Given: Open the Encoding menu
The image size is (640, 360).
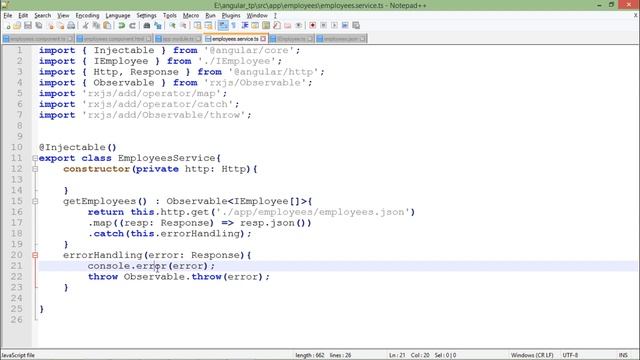Looking at the screenshot, I should (x=87, y=16).
